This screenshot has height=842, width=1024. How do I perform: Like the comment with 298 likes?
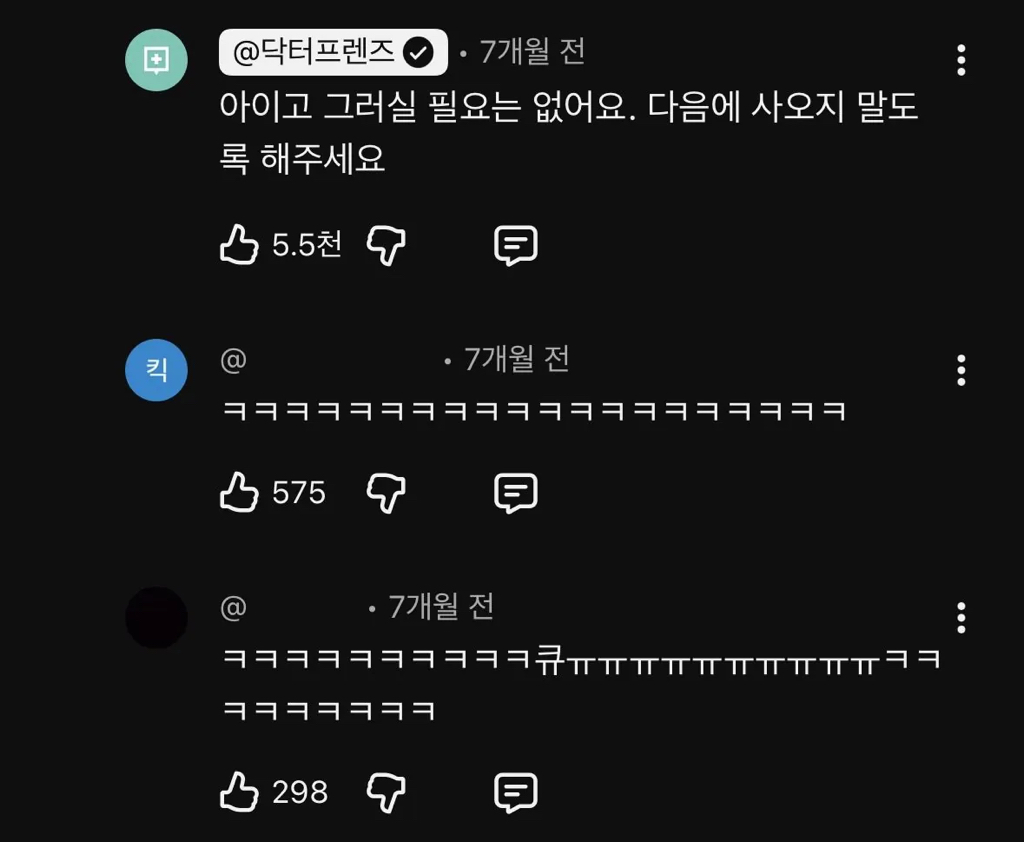[240, 793]
